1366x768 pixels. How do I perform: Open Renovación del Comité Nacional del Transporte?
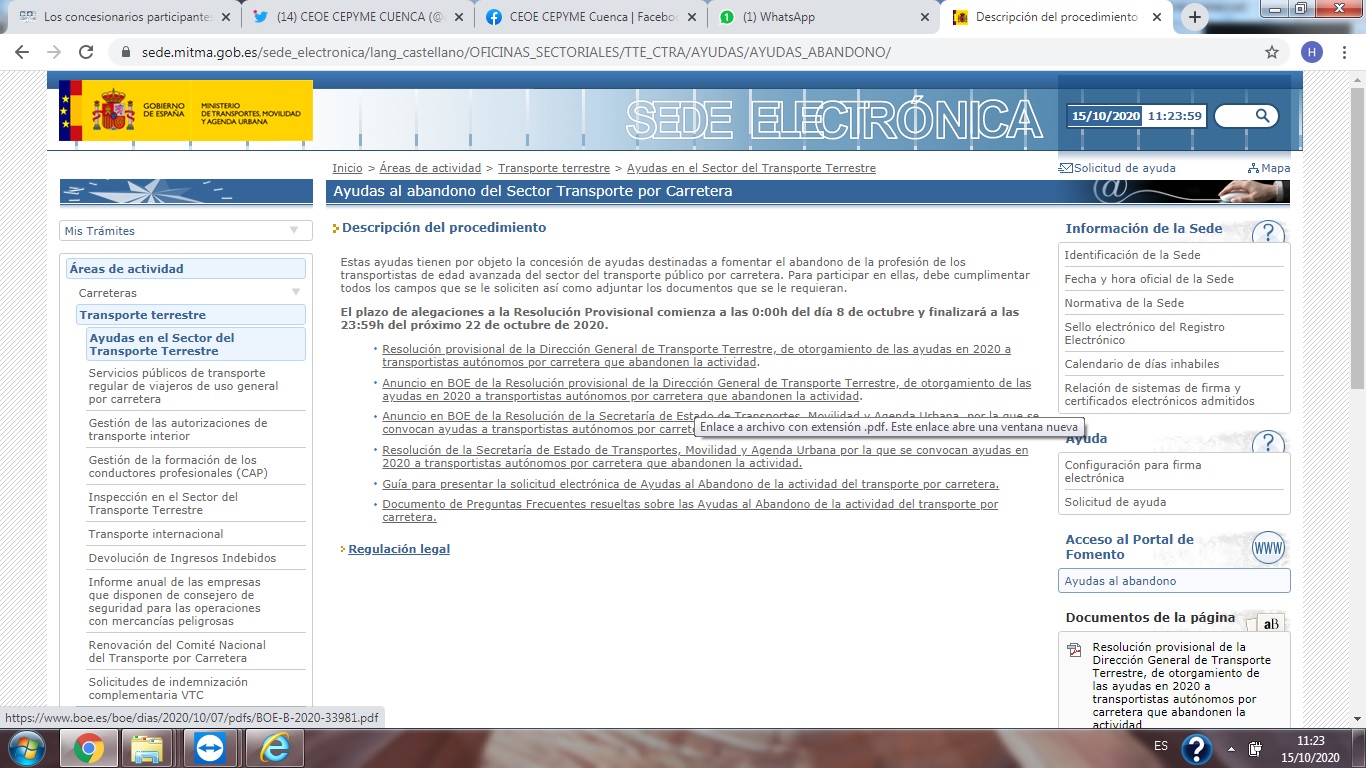click(177, 652)
